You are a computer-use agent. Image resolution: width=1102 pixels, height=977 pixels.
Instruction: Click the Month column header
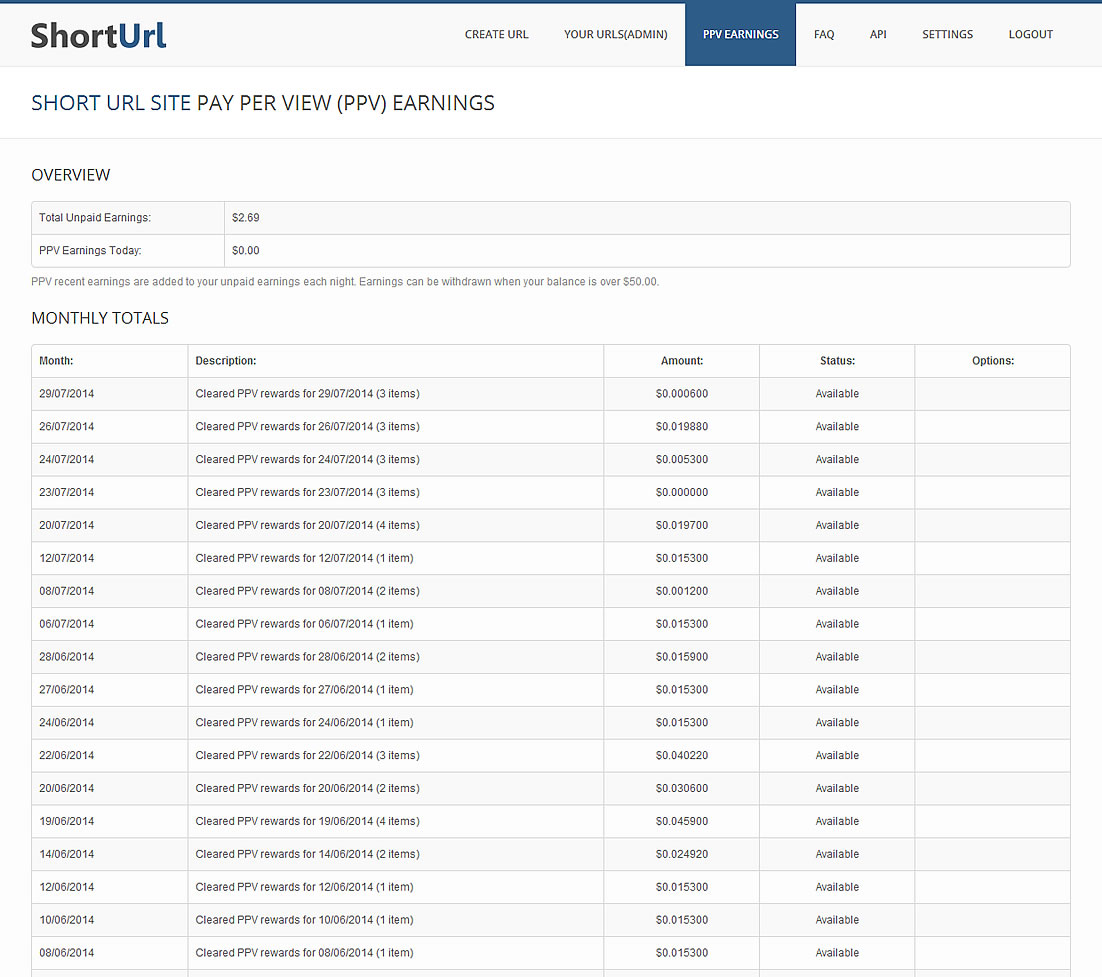pyautogui.click(x=56, y=361)
